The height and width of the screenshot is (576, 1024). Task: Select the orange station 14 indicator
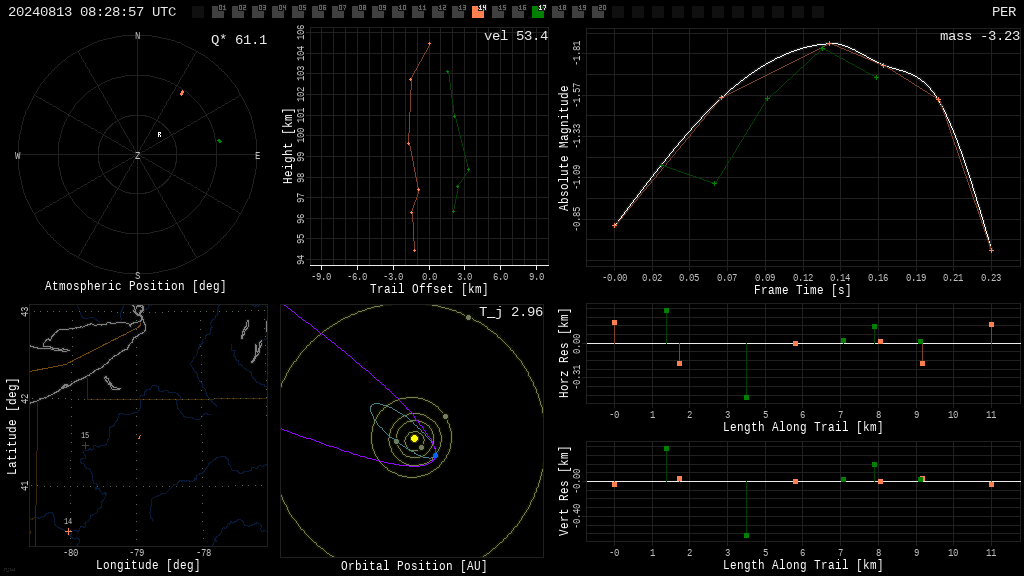tap(478, 12)
